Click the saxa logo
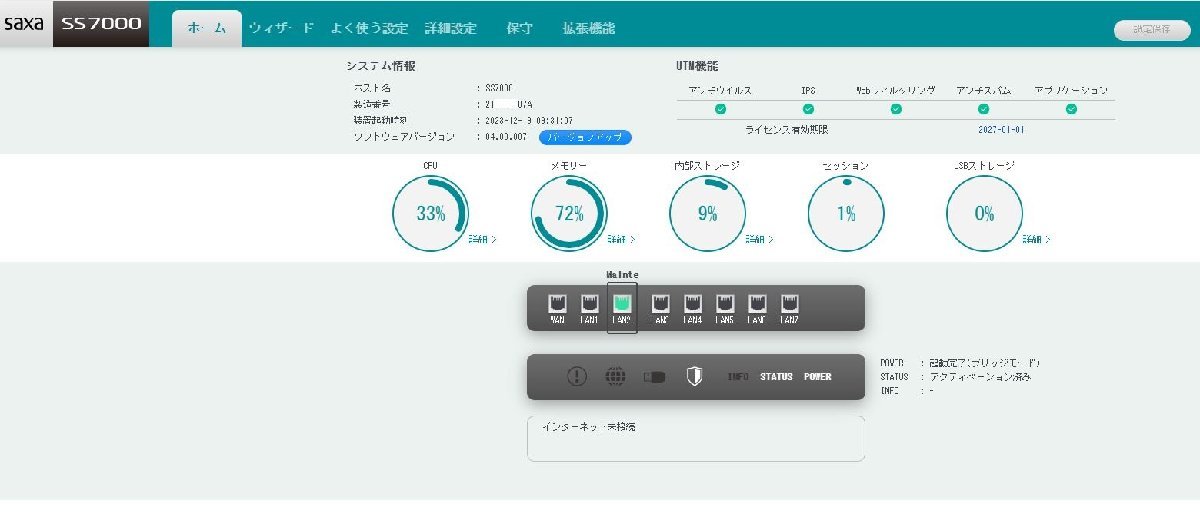The height and width of the screenshot is (530, 1200). 24,24
